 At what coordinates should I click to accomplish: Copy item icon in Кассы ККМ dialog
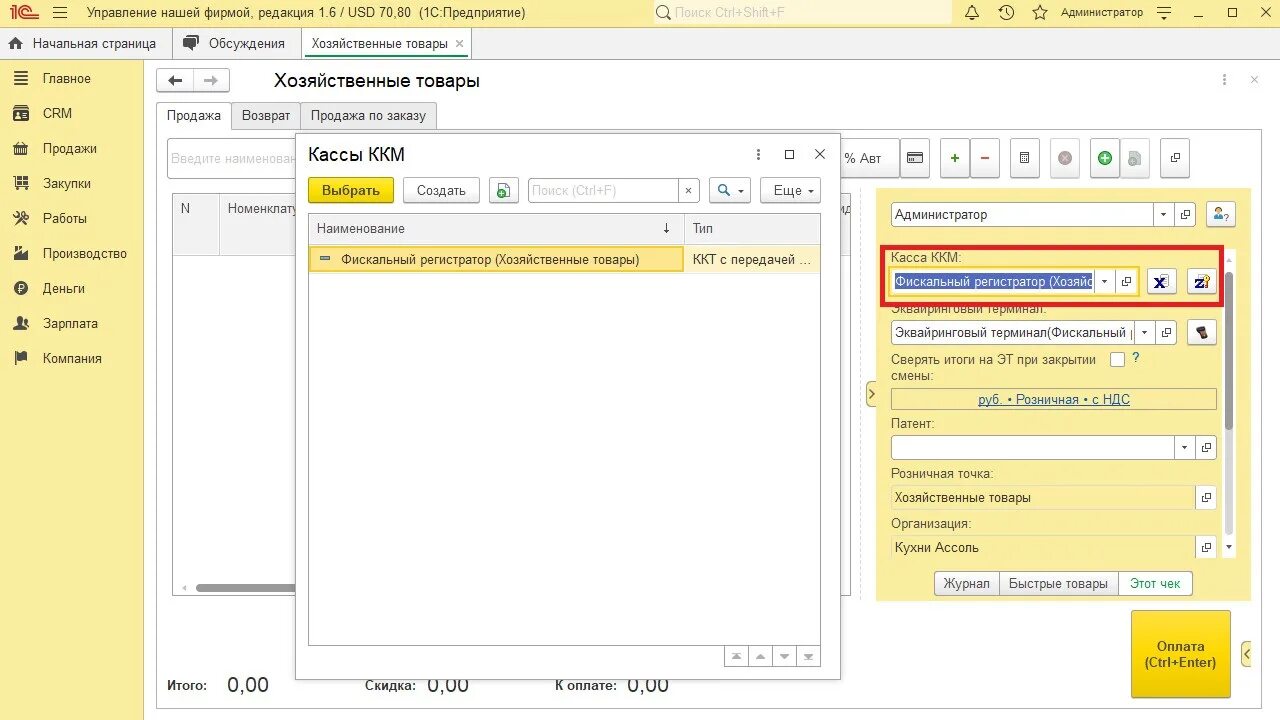503,190
